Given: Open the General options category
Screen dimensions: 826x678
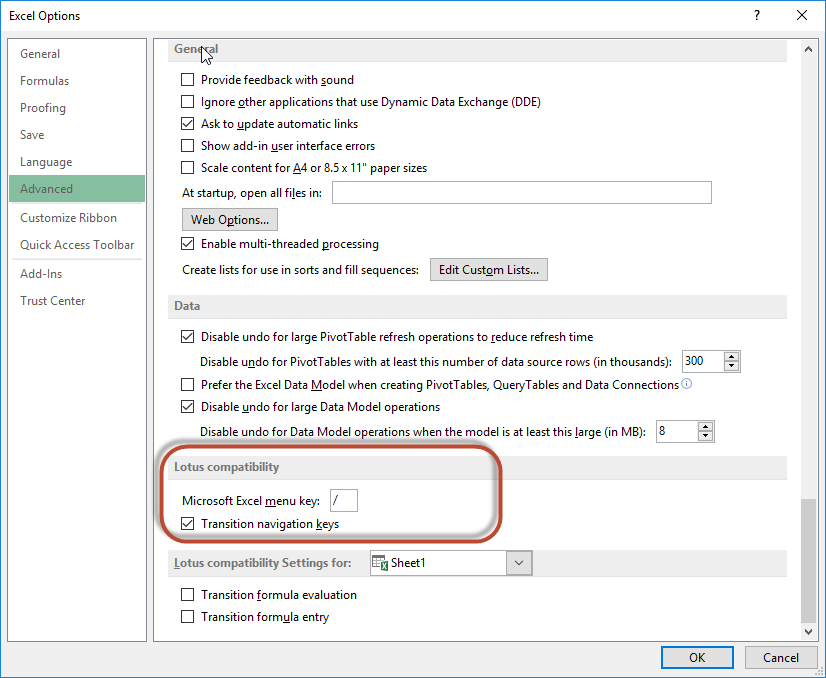Looking at the screenshot, I should [77, 54].
